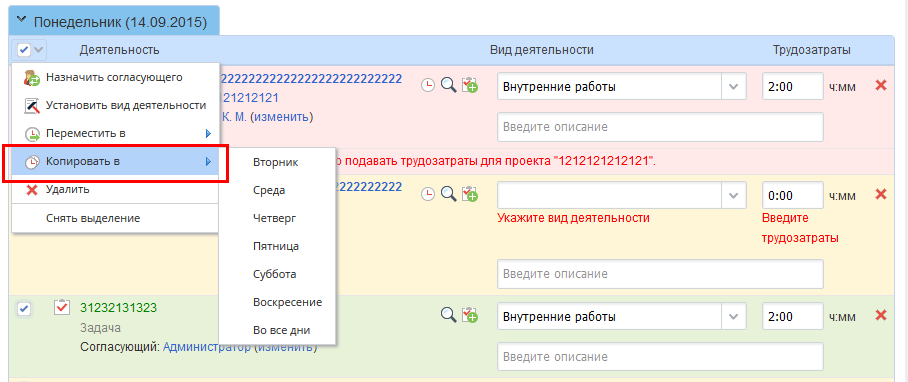This screenshot has height=382, width=908.
Task: Click task checkmark icon beside 31232131323
Action: coord(62,307)
